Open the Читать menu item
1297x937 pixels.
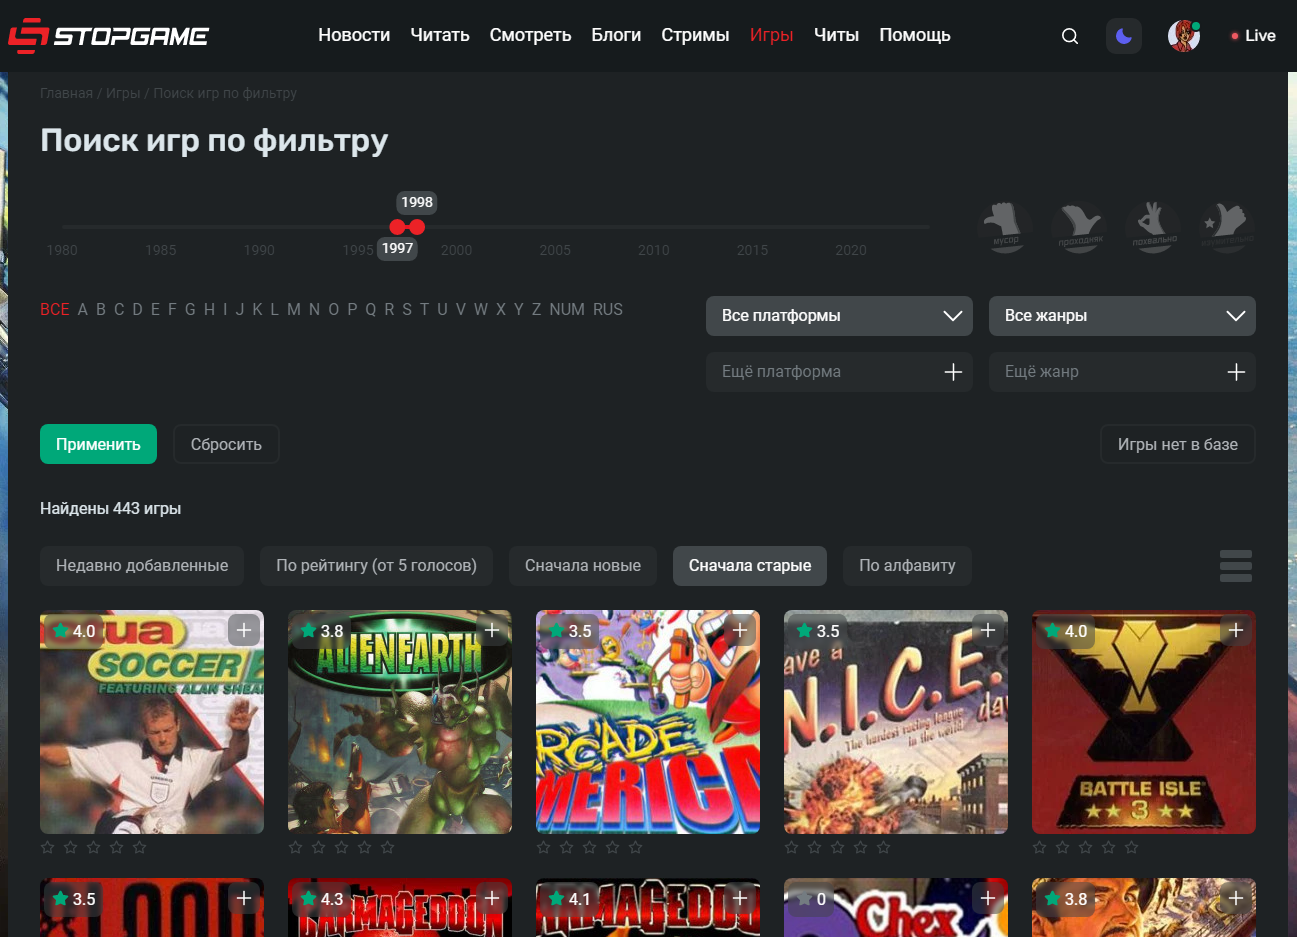tap(440, 35)
